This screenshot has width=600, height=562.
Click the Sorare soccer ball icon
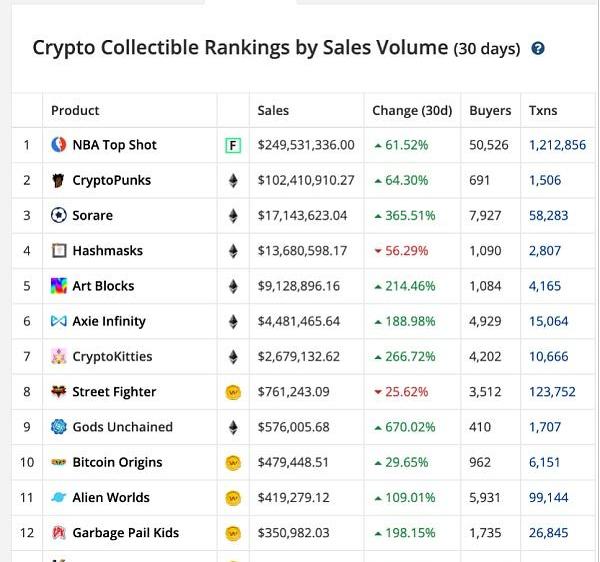[58, 215]
